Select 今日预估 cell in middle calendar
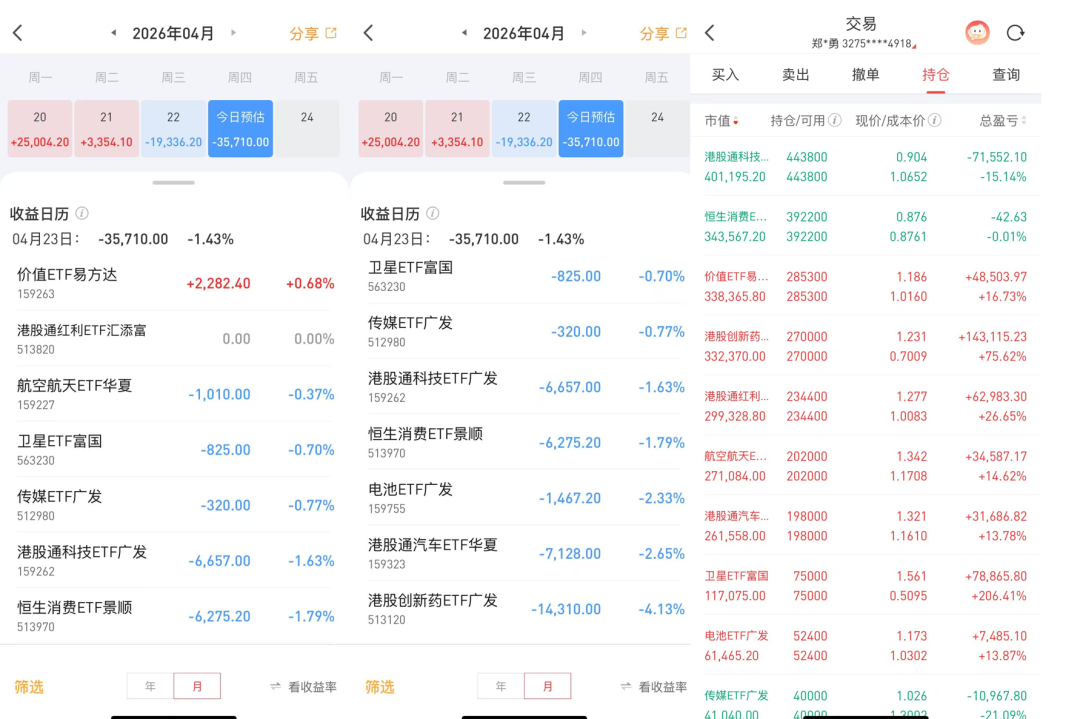Screen dimensions: 1080x719 click(x=591, y=129)
